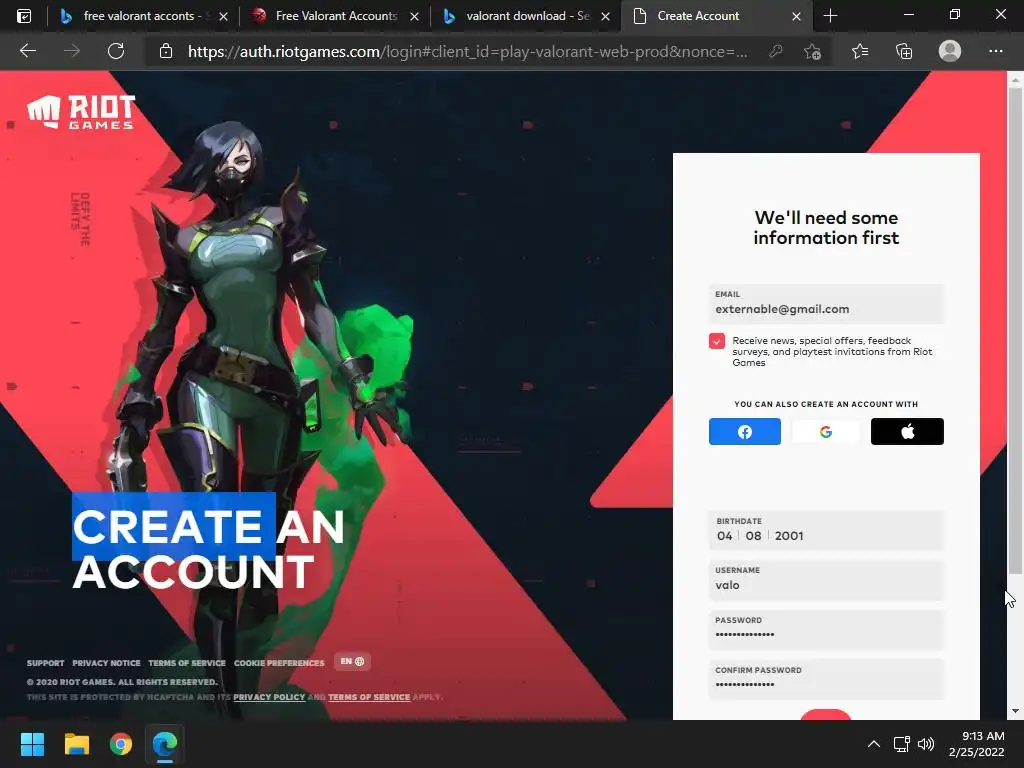Screen dimensions: 1024x768
Task: Open the Privacy Notice footer link
Action: pyautogui.click(x=106, y=663)
